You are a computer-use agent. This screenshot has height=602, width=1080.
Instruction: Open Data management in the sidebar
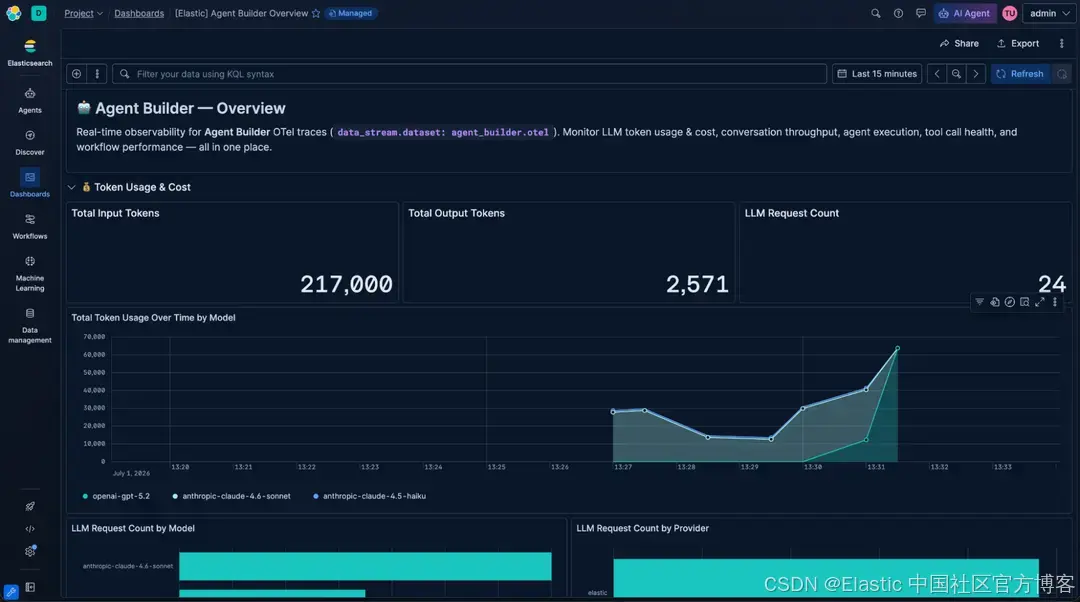pyautogui.click(x=30, y=325)
